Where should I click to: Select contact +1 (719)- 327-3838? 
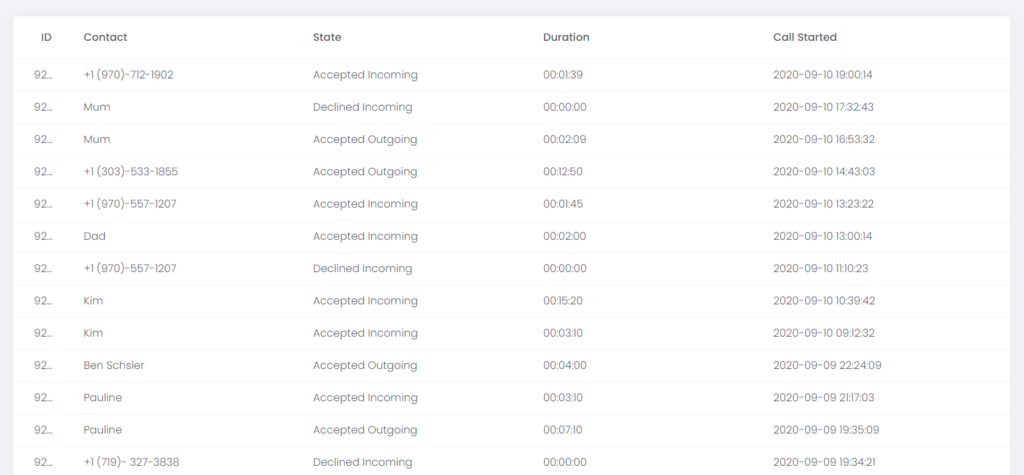(x=131, y=462)
